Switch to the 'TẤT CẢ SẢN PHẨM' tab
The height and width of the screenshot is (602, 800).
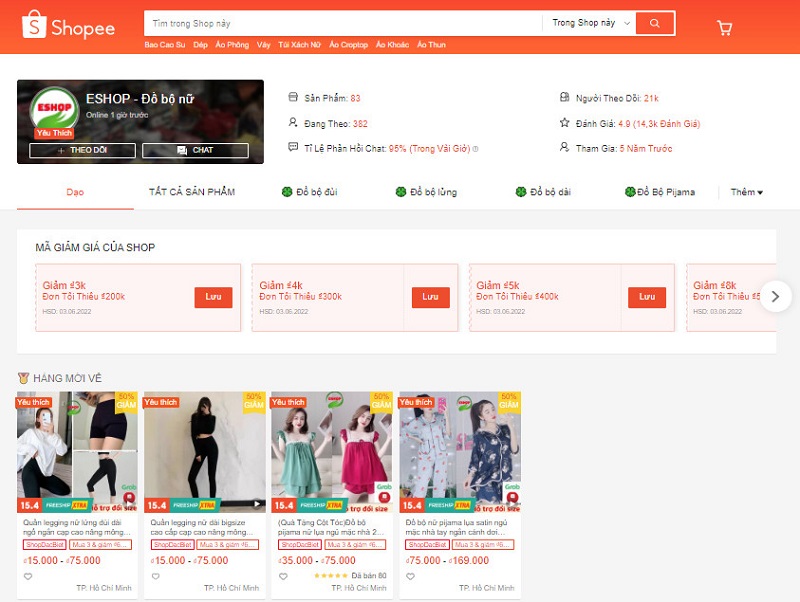tap(192, 192)
